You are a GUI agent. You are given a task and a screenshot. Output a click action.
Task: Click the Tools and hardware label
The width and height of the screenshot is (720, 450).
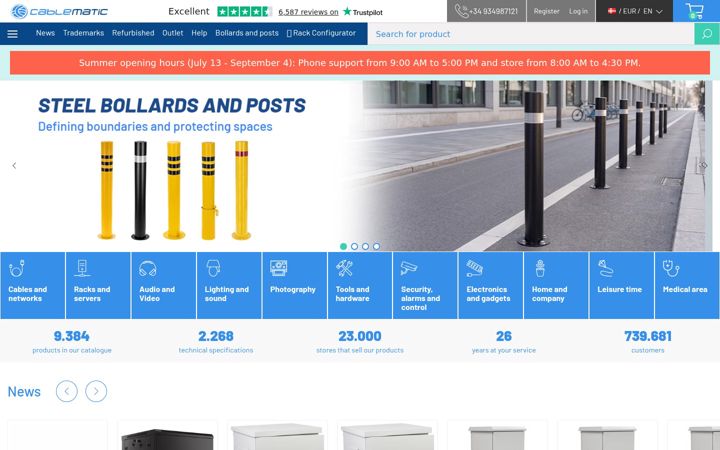click(x=352, y=294)
